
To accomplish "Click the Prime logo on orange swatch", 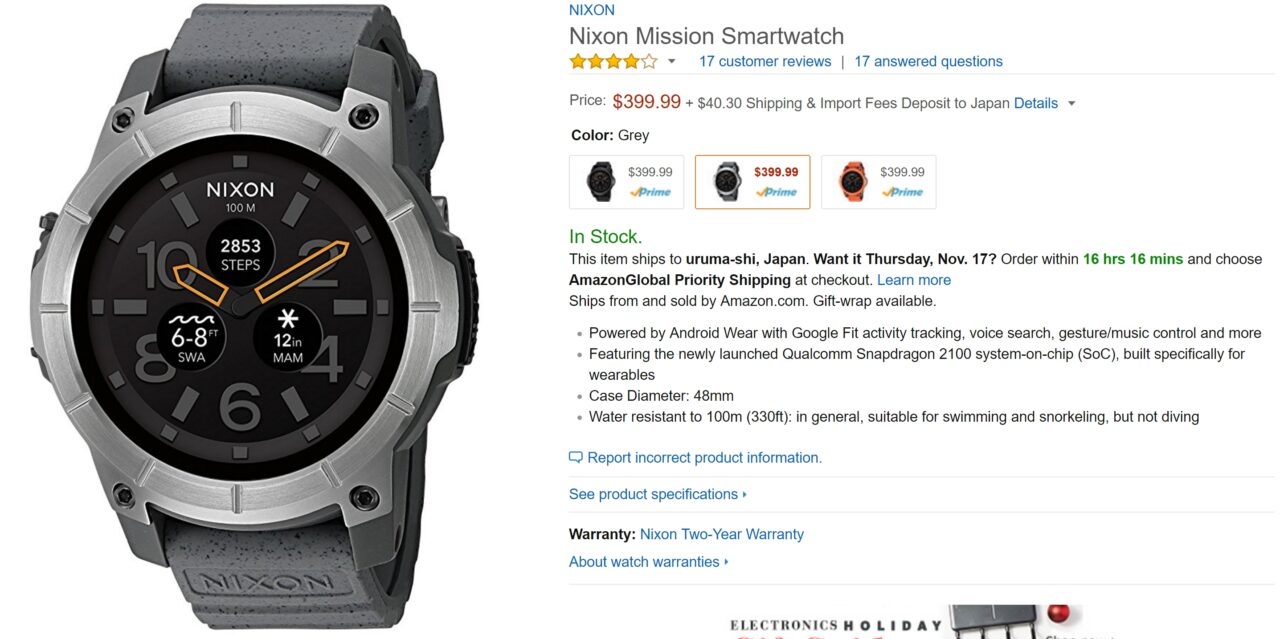I will coord(902,192).
